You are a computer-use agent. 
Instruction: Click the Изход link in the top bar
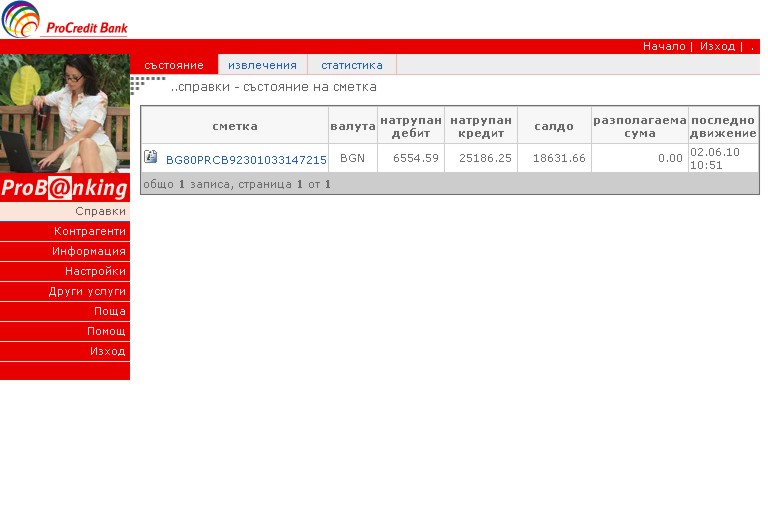717,47
